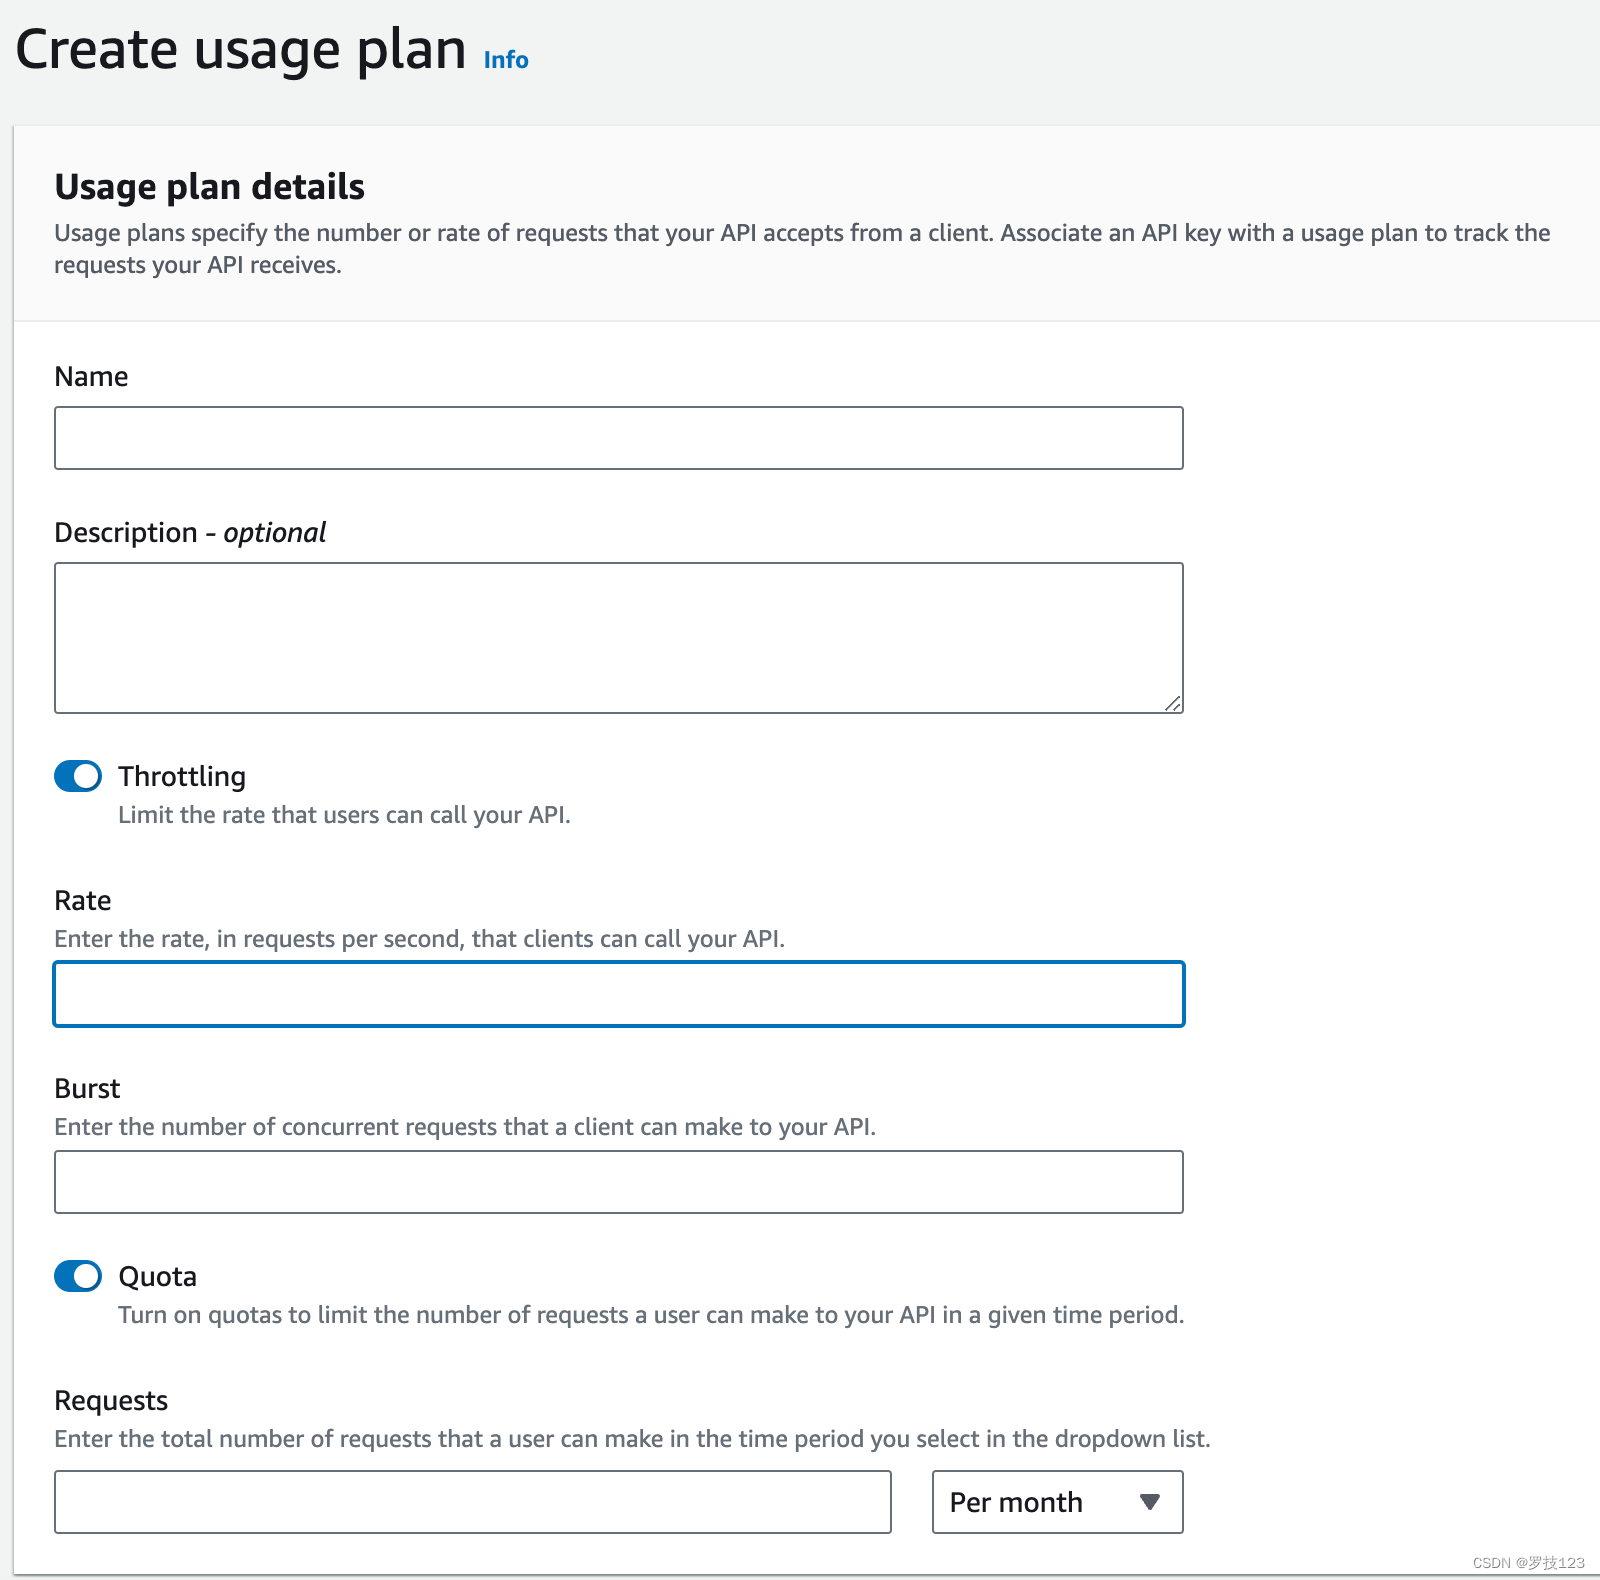Click the 'Create usage plan' page title
Viewport: 1600px width, 1580px height.
[241, 50]
